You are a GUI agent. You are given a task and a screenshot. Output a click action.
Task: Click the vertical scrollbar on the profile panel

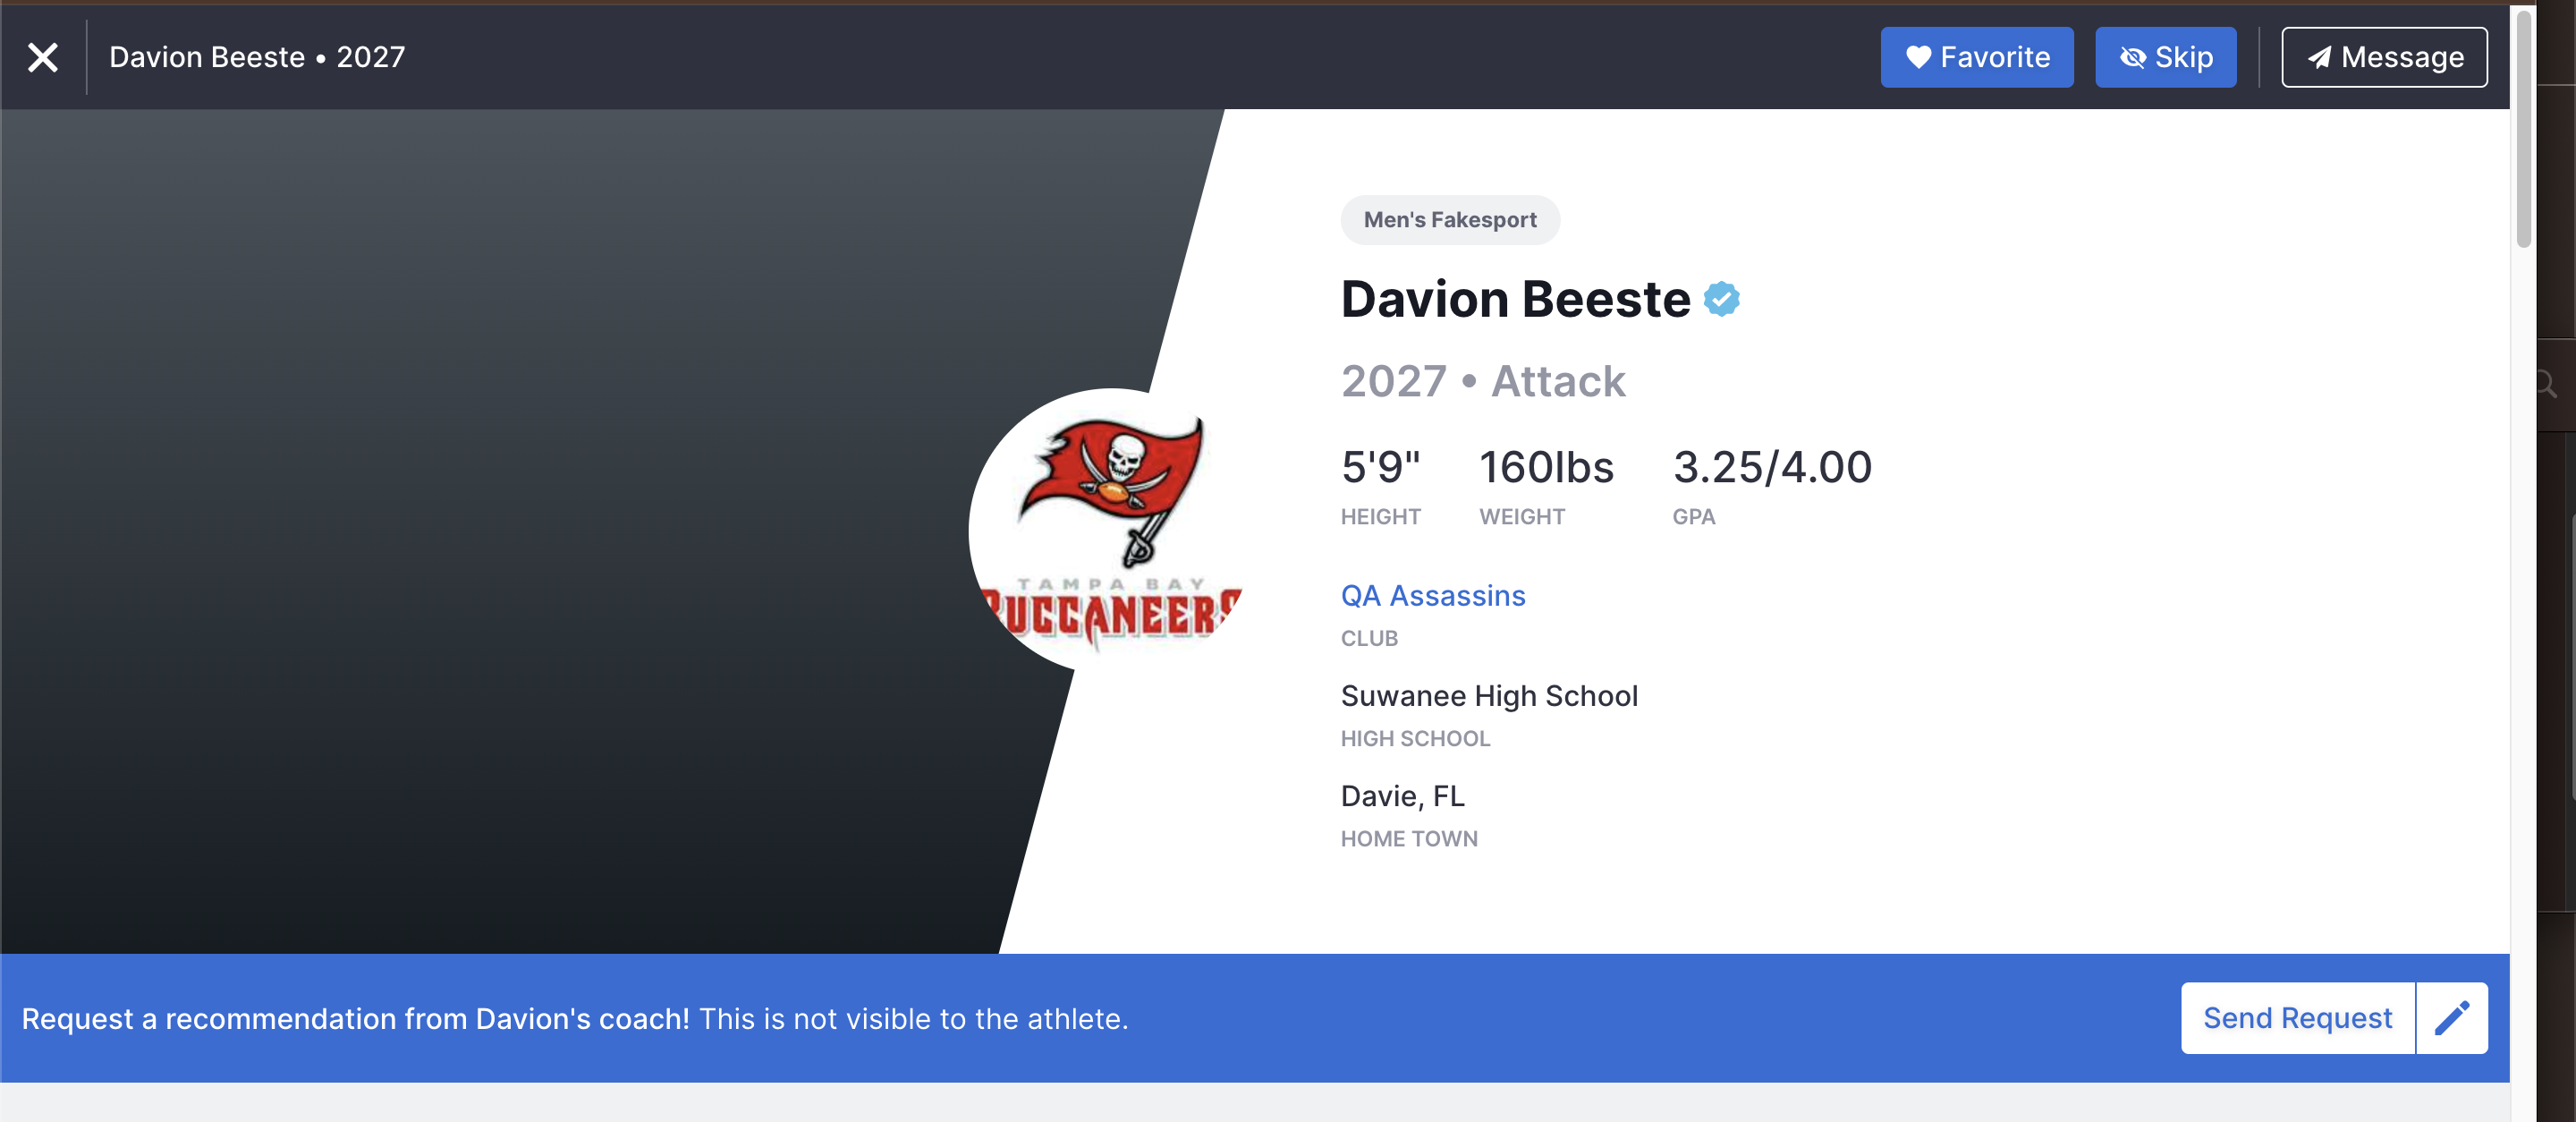coord(2523,130)
